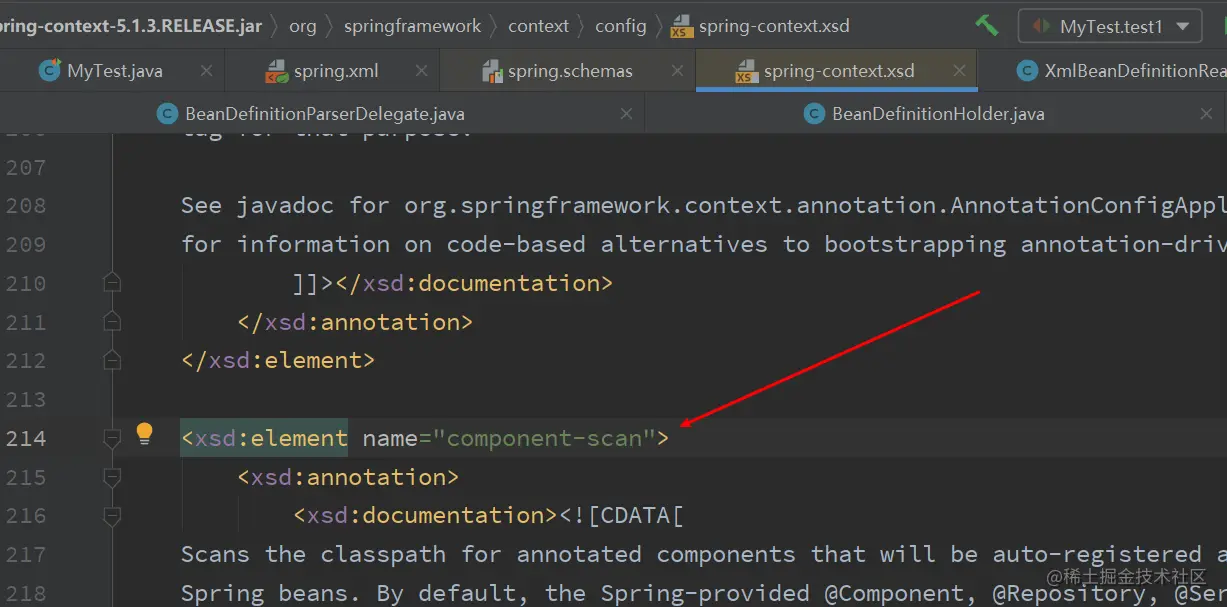Click line number 208 in the gutter
The height and width of the screenshot is (607, 1227).
[26, 206]
